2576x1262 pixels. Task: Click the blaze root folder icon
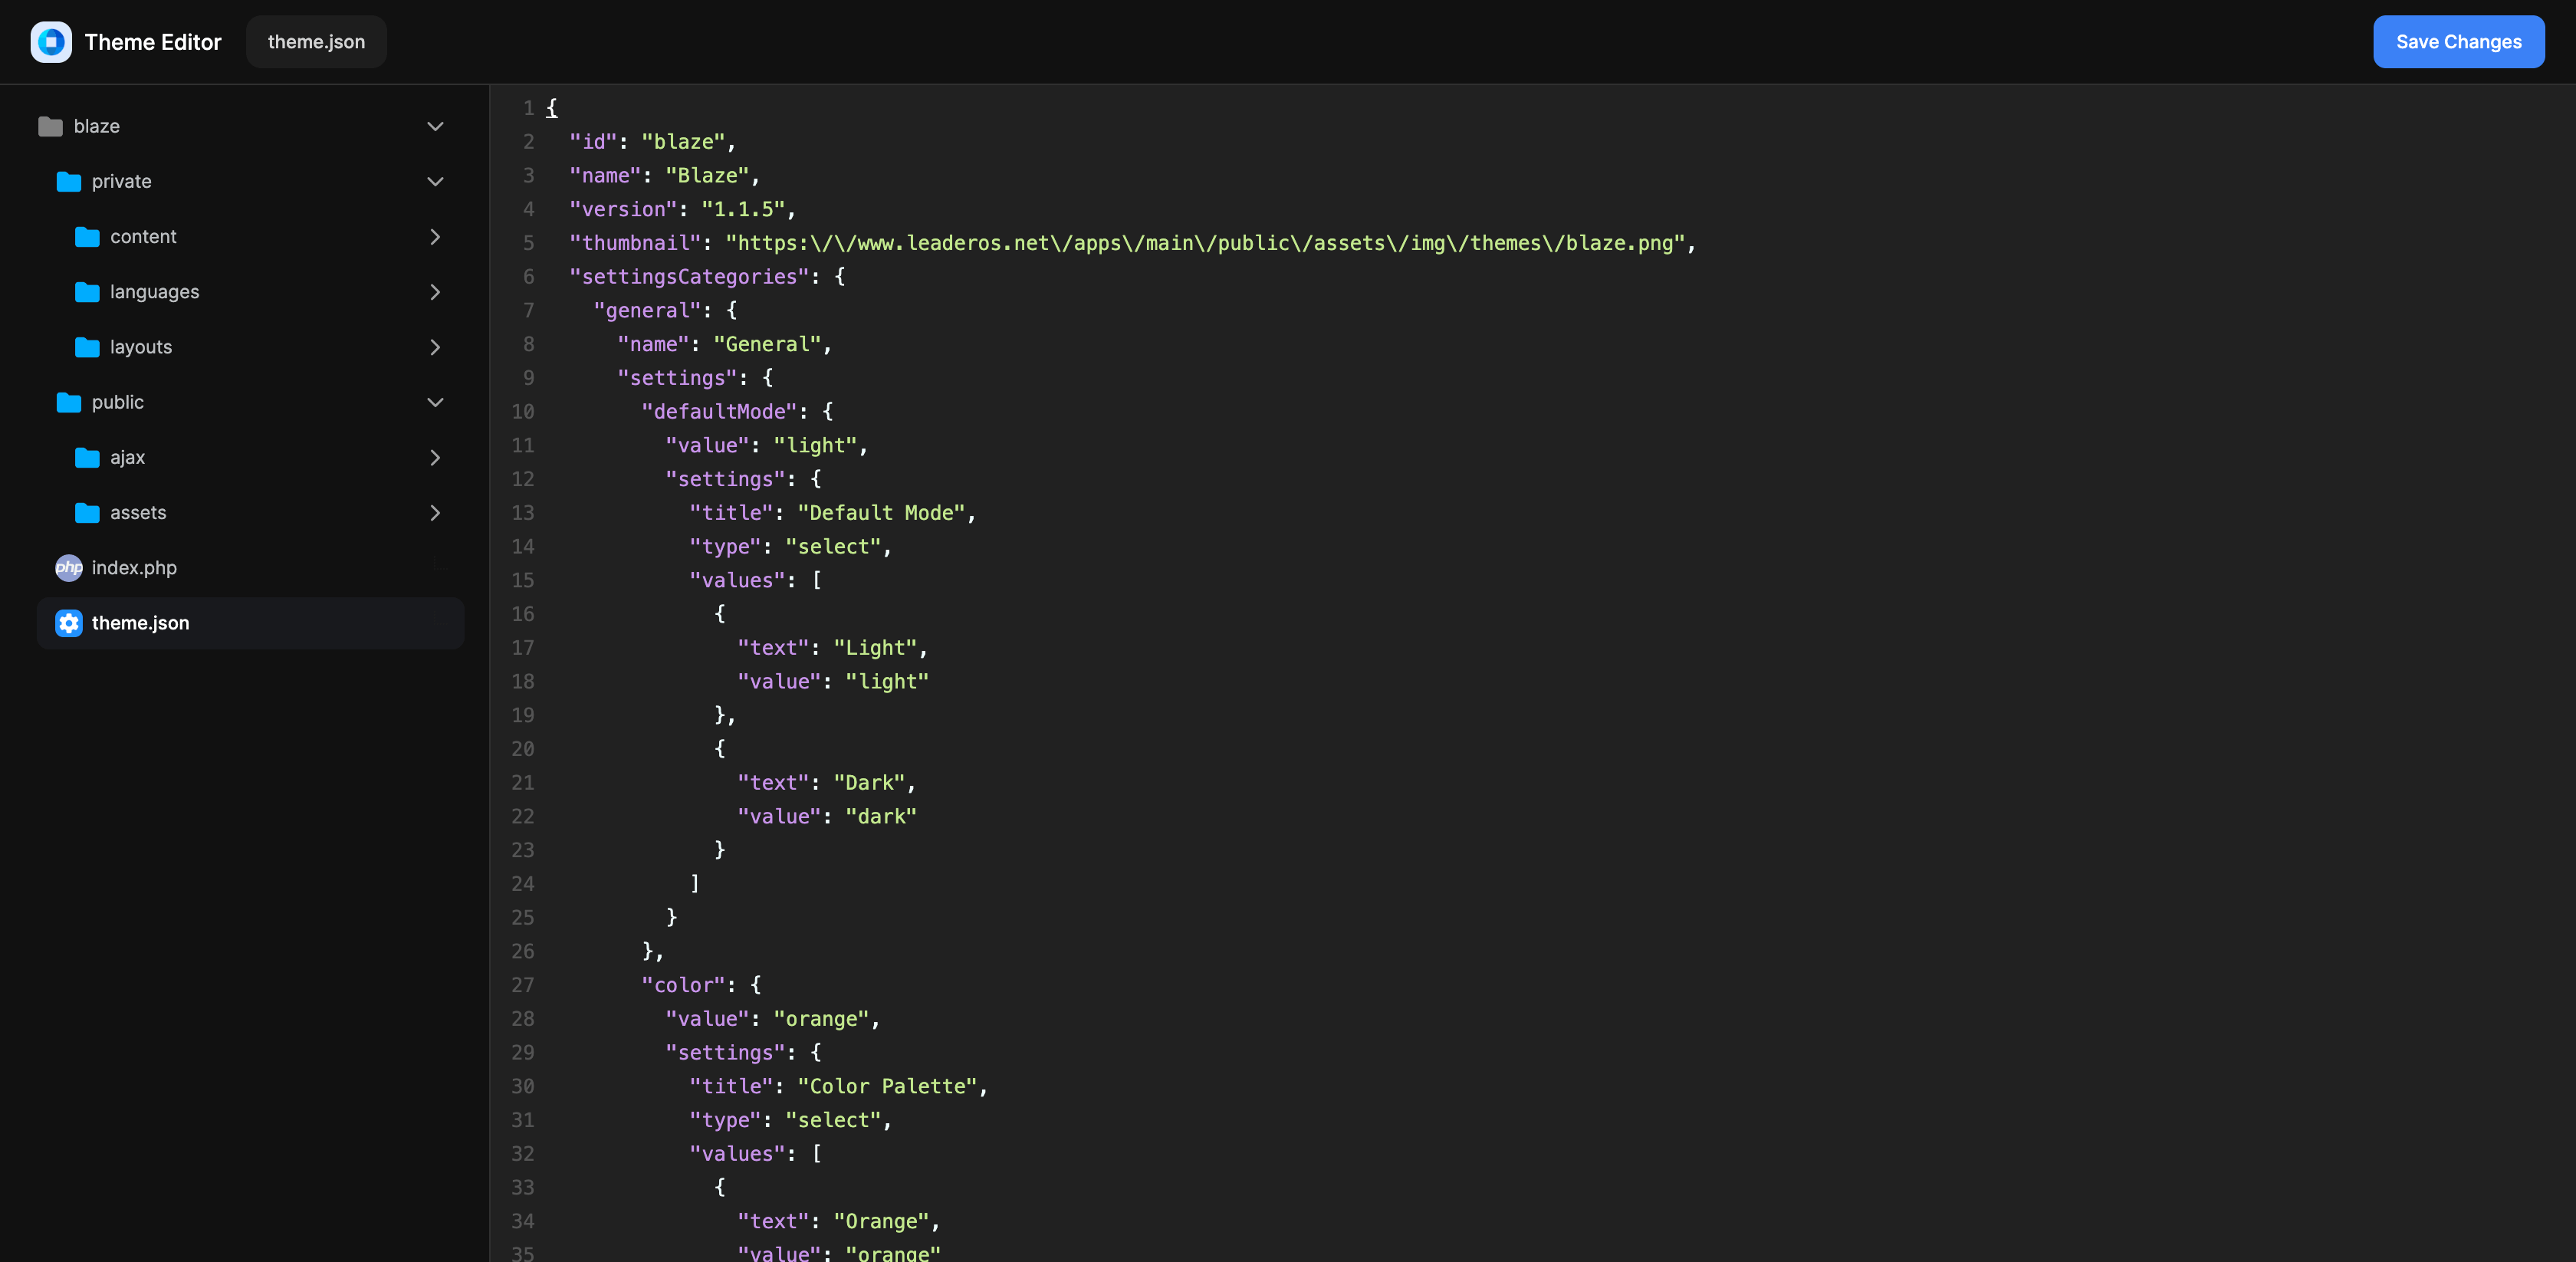(x=50, y=127)
